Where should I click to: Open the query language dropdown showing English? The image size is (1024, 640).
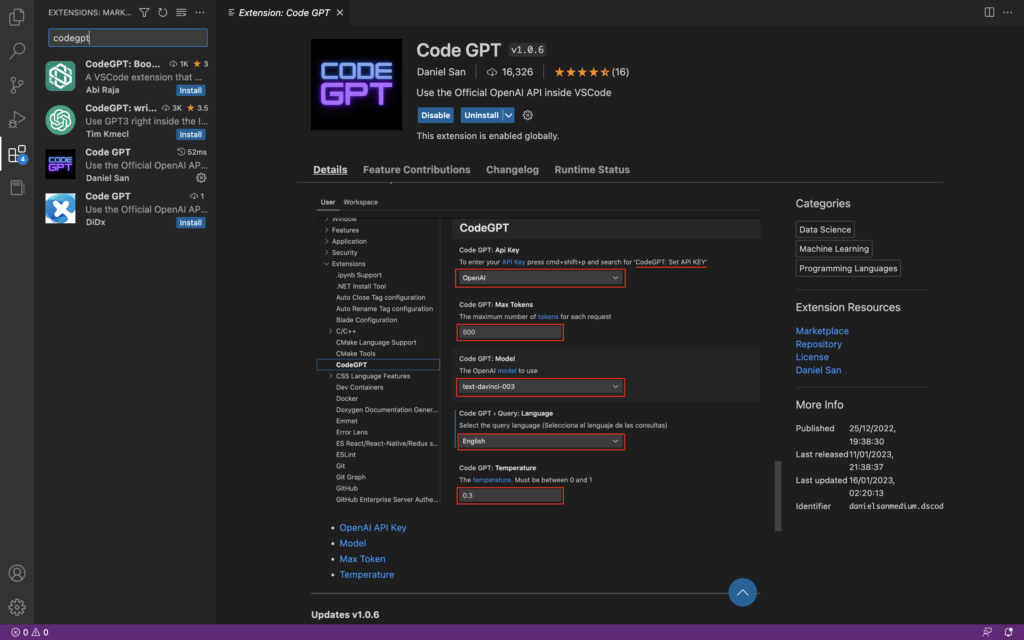click(x=540, y=441)
